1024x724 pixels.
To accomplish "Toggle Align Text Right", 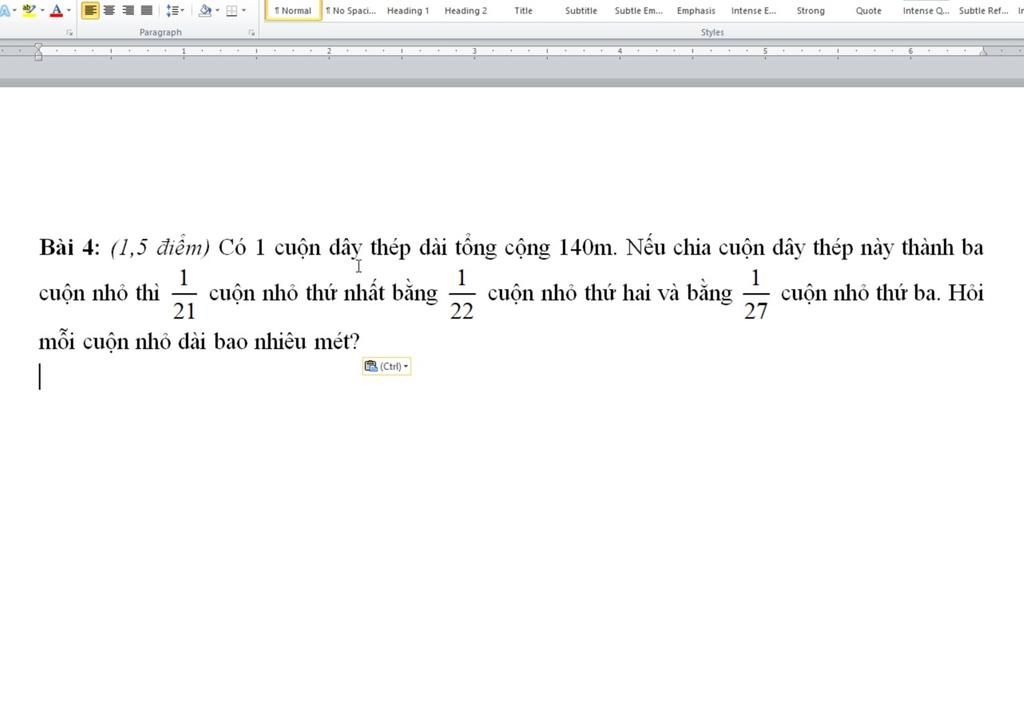I will point(128,10).
